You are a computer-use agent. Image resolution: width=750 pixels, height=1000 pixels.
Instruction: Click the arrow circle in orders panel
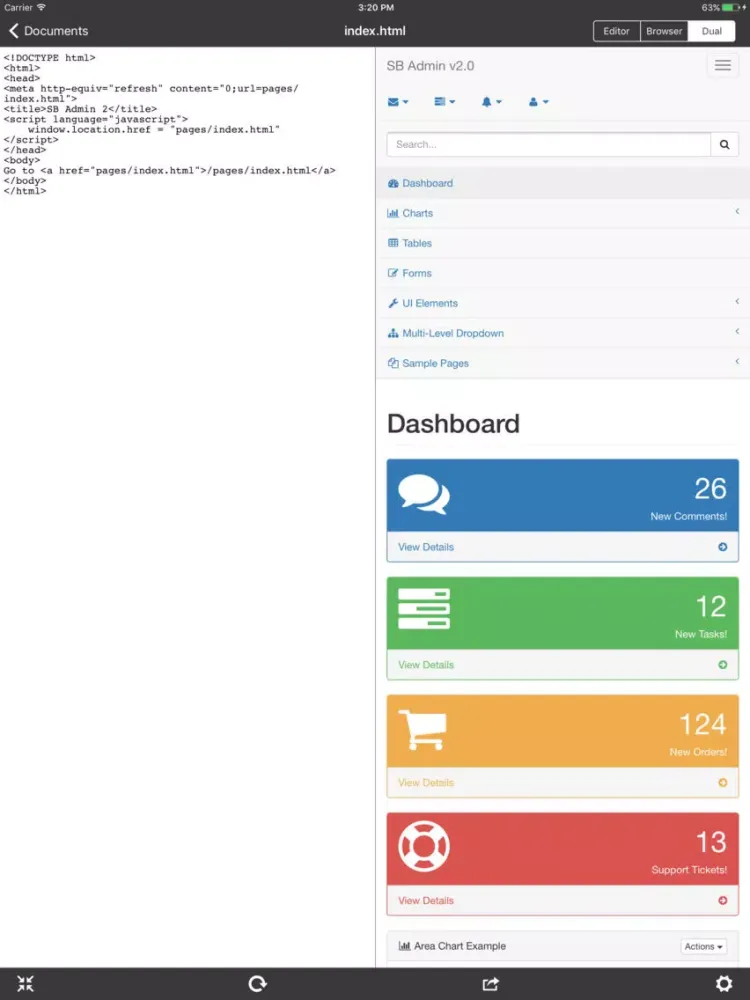(x=723, y=783)
